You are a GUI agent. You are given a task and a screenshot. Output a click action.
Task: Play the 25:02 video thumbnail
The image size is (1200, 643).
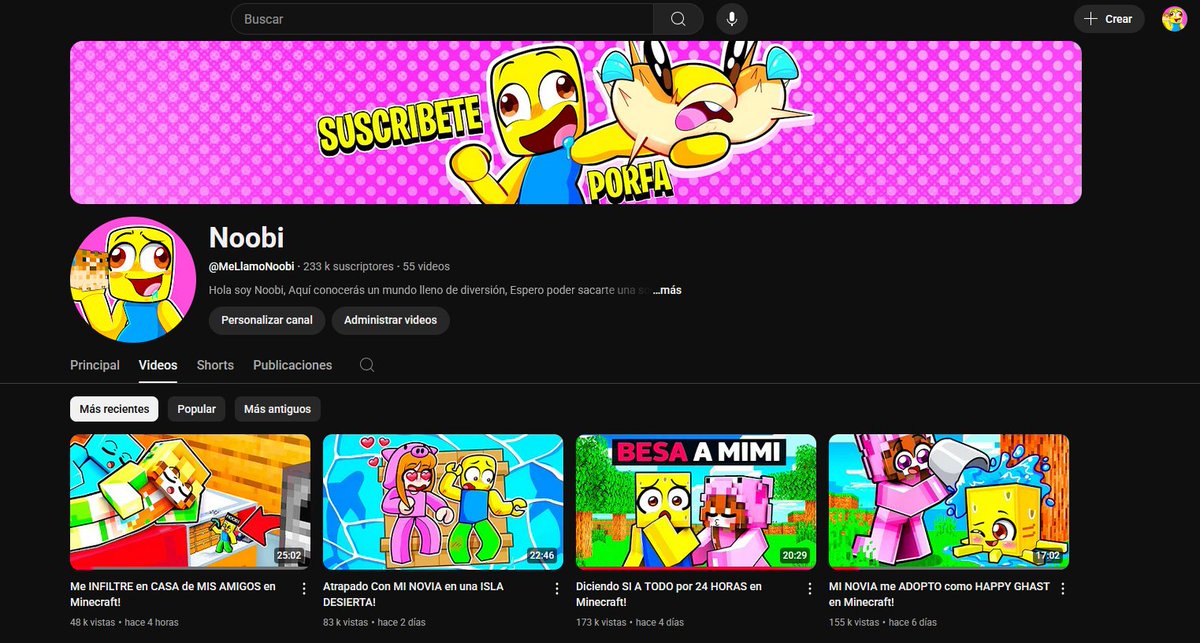(190, 501)
